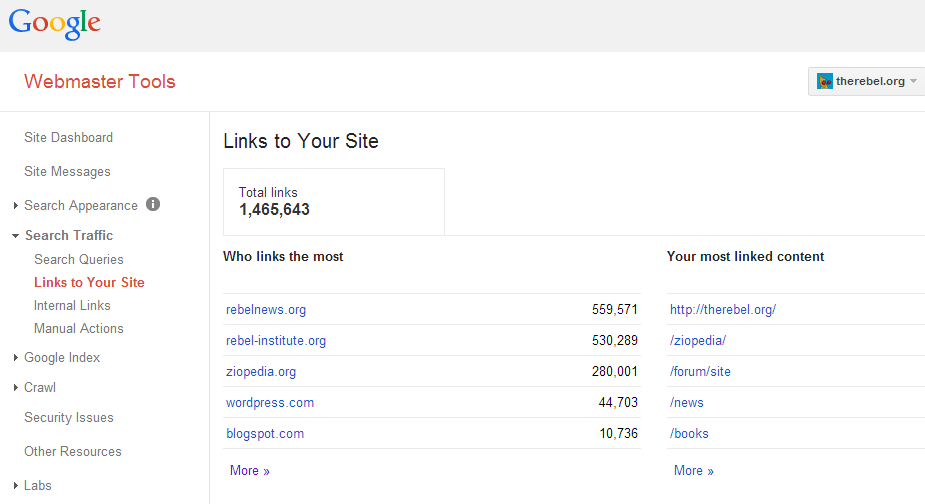Viewport: 925px width, 504px height.
Task: Click the Your most linked content heading
Action: (x=746, y=257)
